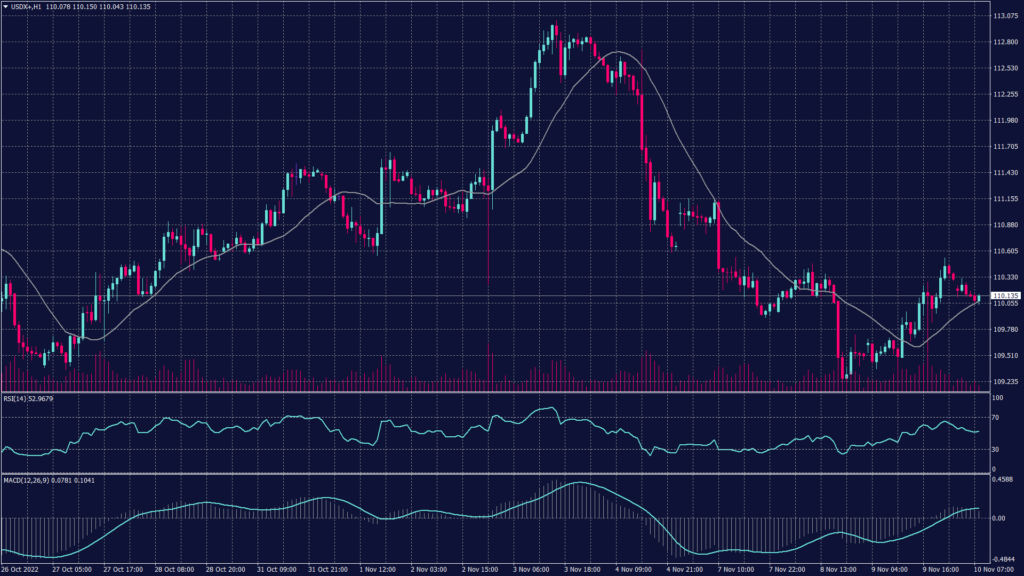Click the 113.075 price axis label
Viewport: 1024px width, 576px height.
coord(1004,16)
